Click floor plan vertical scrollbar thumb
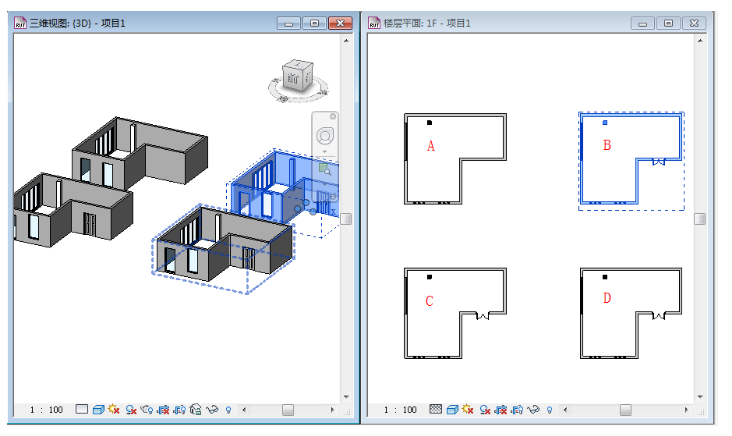This screenshot has width=732, height=436. [x=700, y=219]
